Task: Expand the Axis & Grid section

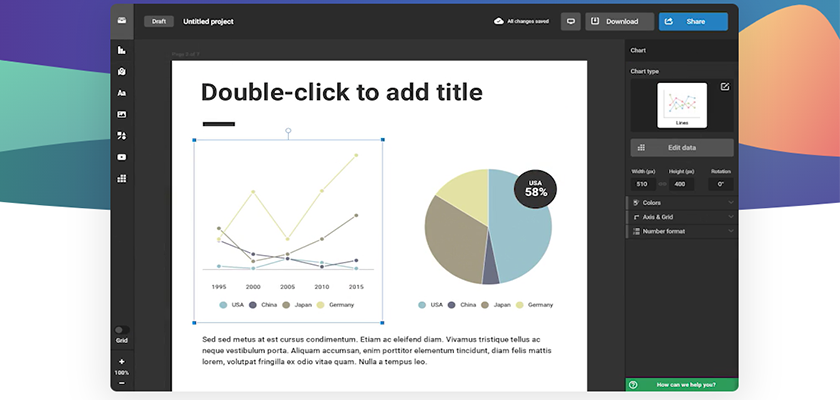Action: pos(682,217)
